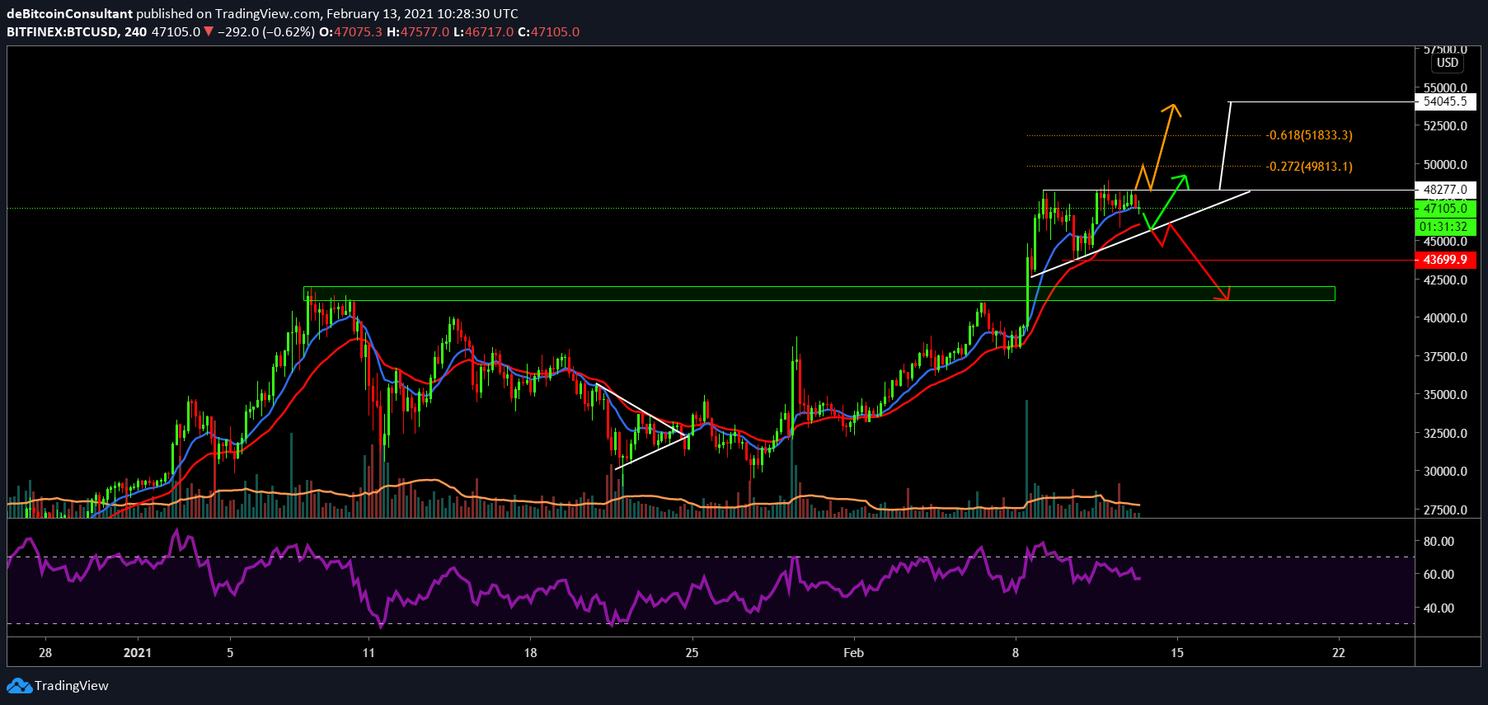This screenshot has width=1488, height=705.
Task: Click the 01:31:32 candle countdown label
Action: coord(1447,227)
